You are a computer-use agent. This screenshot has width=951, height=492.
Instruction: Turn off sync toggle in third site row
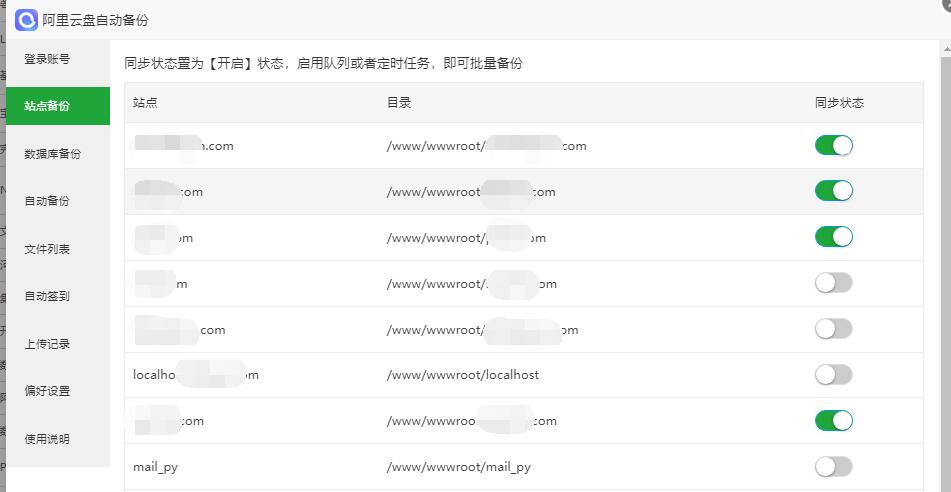point(833,237)
